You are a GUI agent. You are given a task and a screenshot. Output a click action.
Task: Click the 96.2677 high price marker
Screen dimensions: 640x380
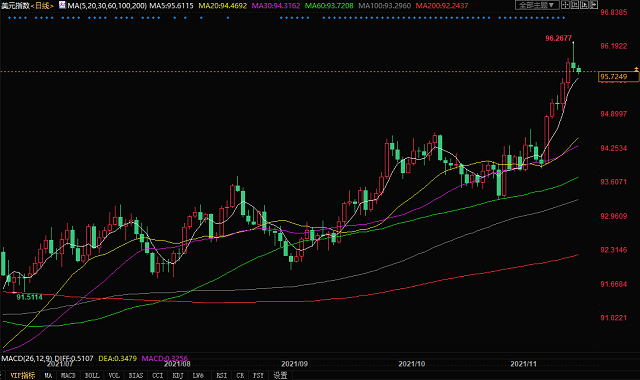click(x=558, y=38)
